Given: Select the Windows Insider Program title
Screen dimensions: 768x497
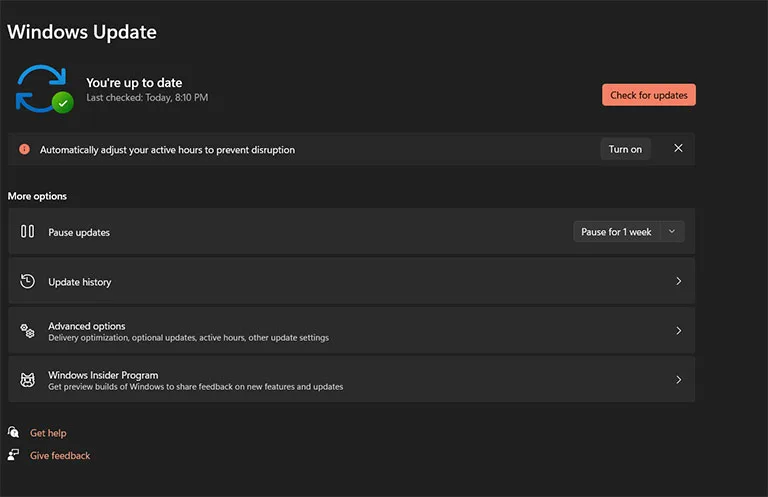Looking at the screenshot, I should 103,375.
